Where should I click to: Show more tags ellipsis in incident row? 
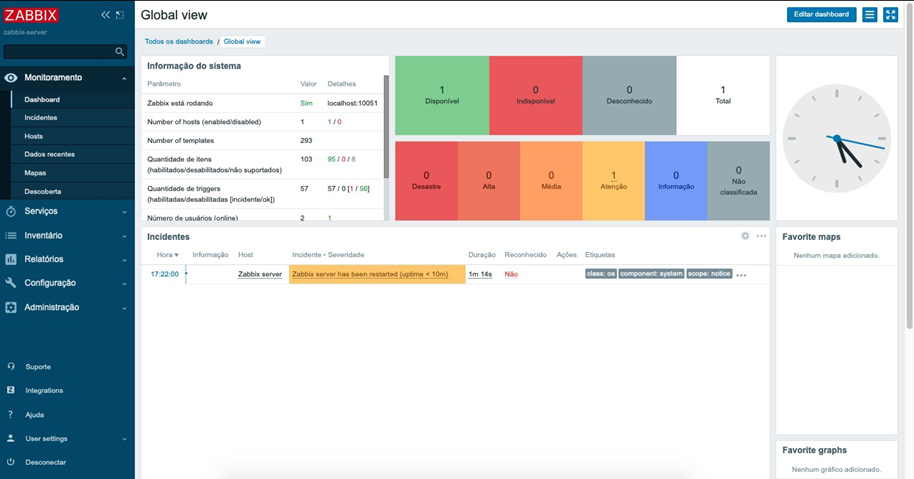click(x=741, y=275)
